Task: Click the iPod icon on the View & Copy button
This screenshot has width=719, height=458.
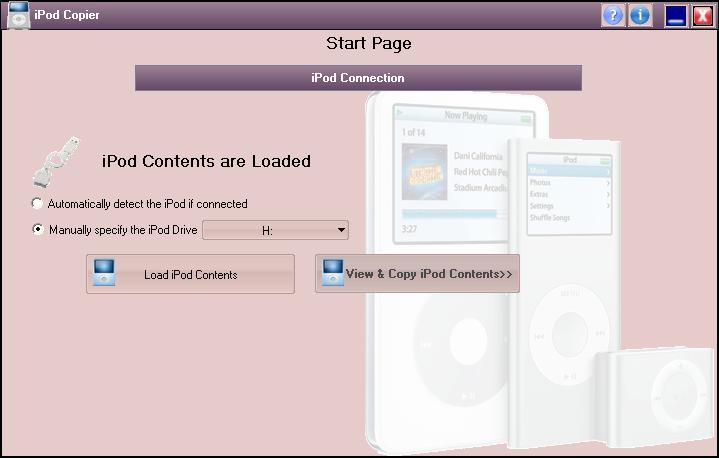Action: point(333,273)
